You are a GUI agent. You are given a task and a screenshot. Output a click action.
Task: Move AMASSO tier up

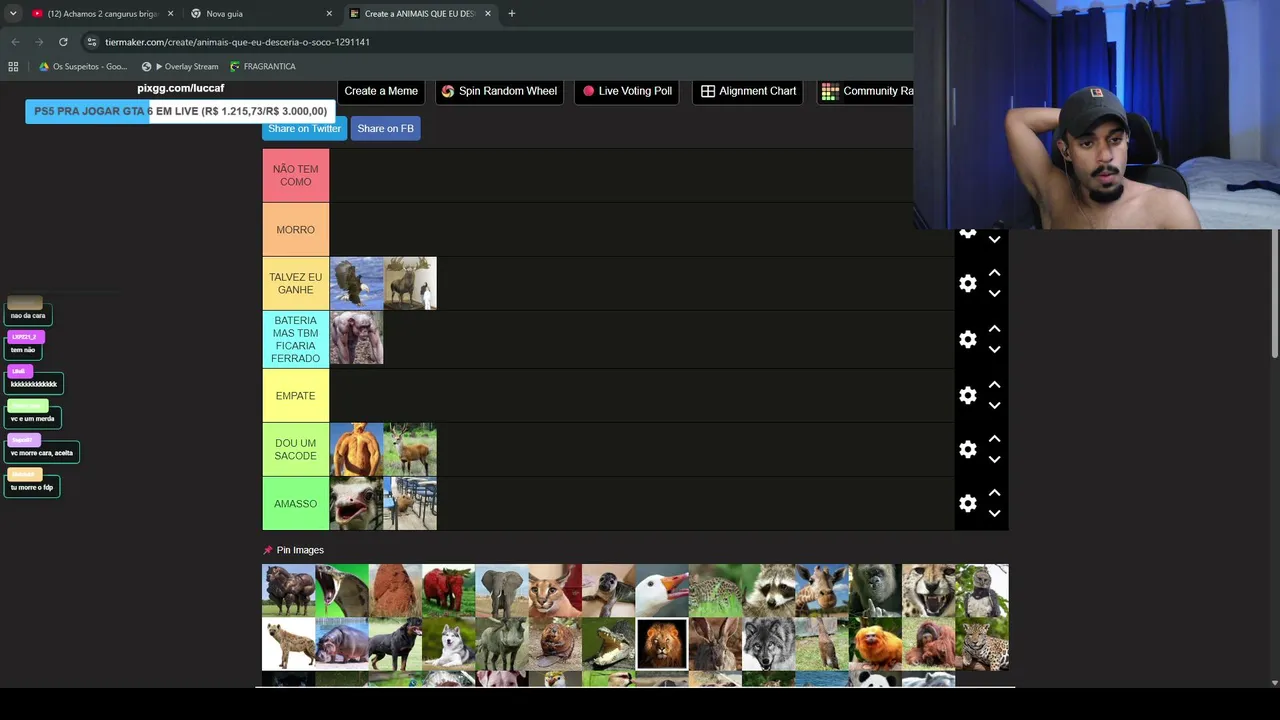(994, 493)
